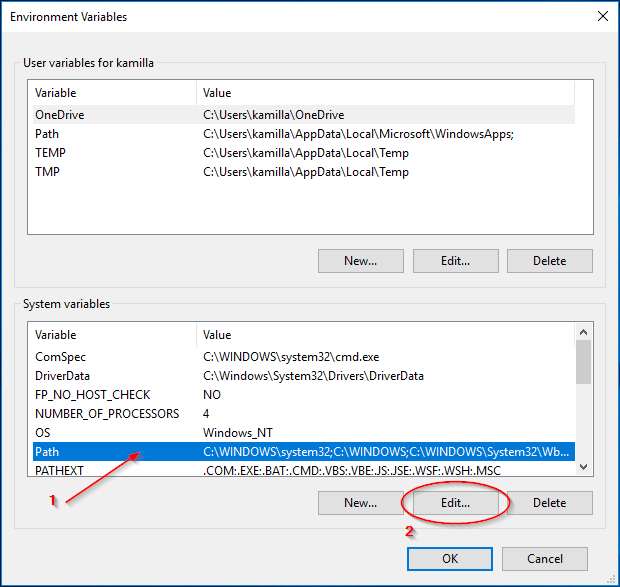Select the user Path variable row
This screenshot has width=620, height=587.
47,134
